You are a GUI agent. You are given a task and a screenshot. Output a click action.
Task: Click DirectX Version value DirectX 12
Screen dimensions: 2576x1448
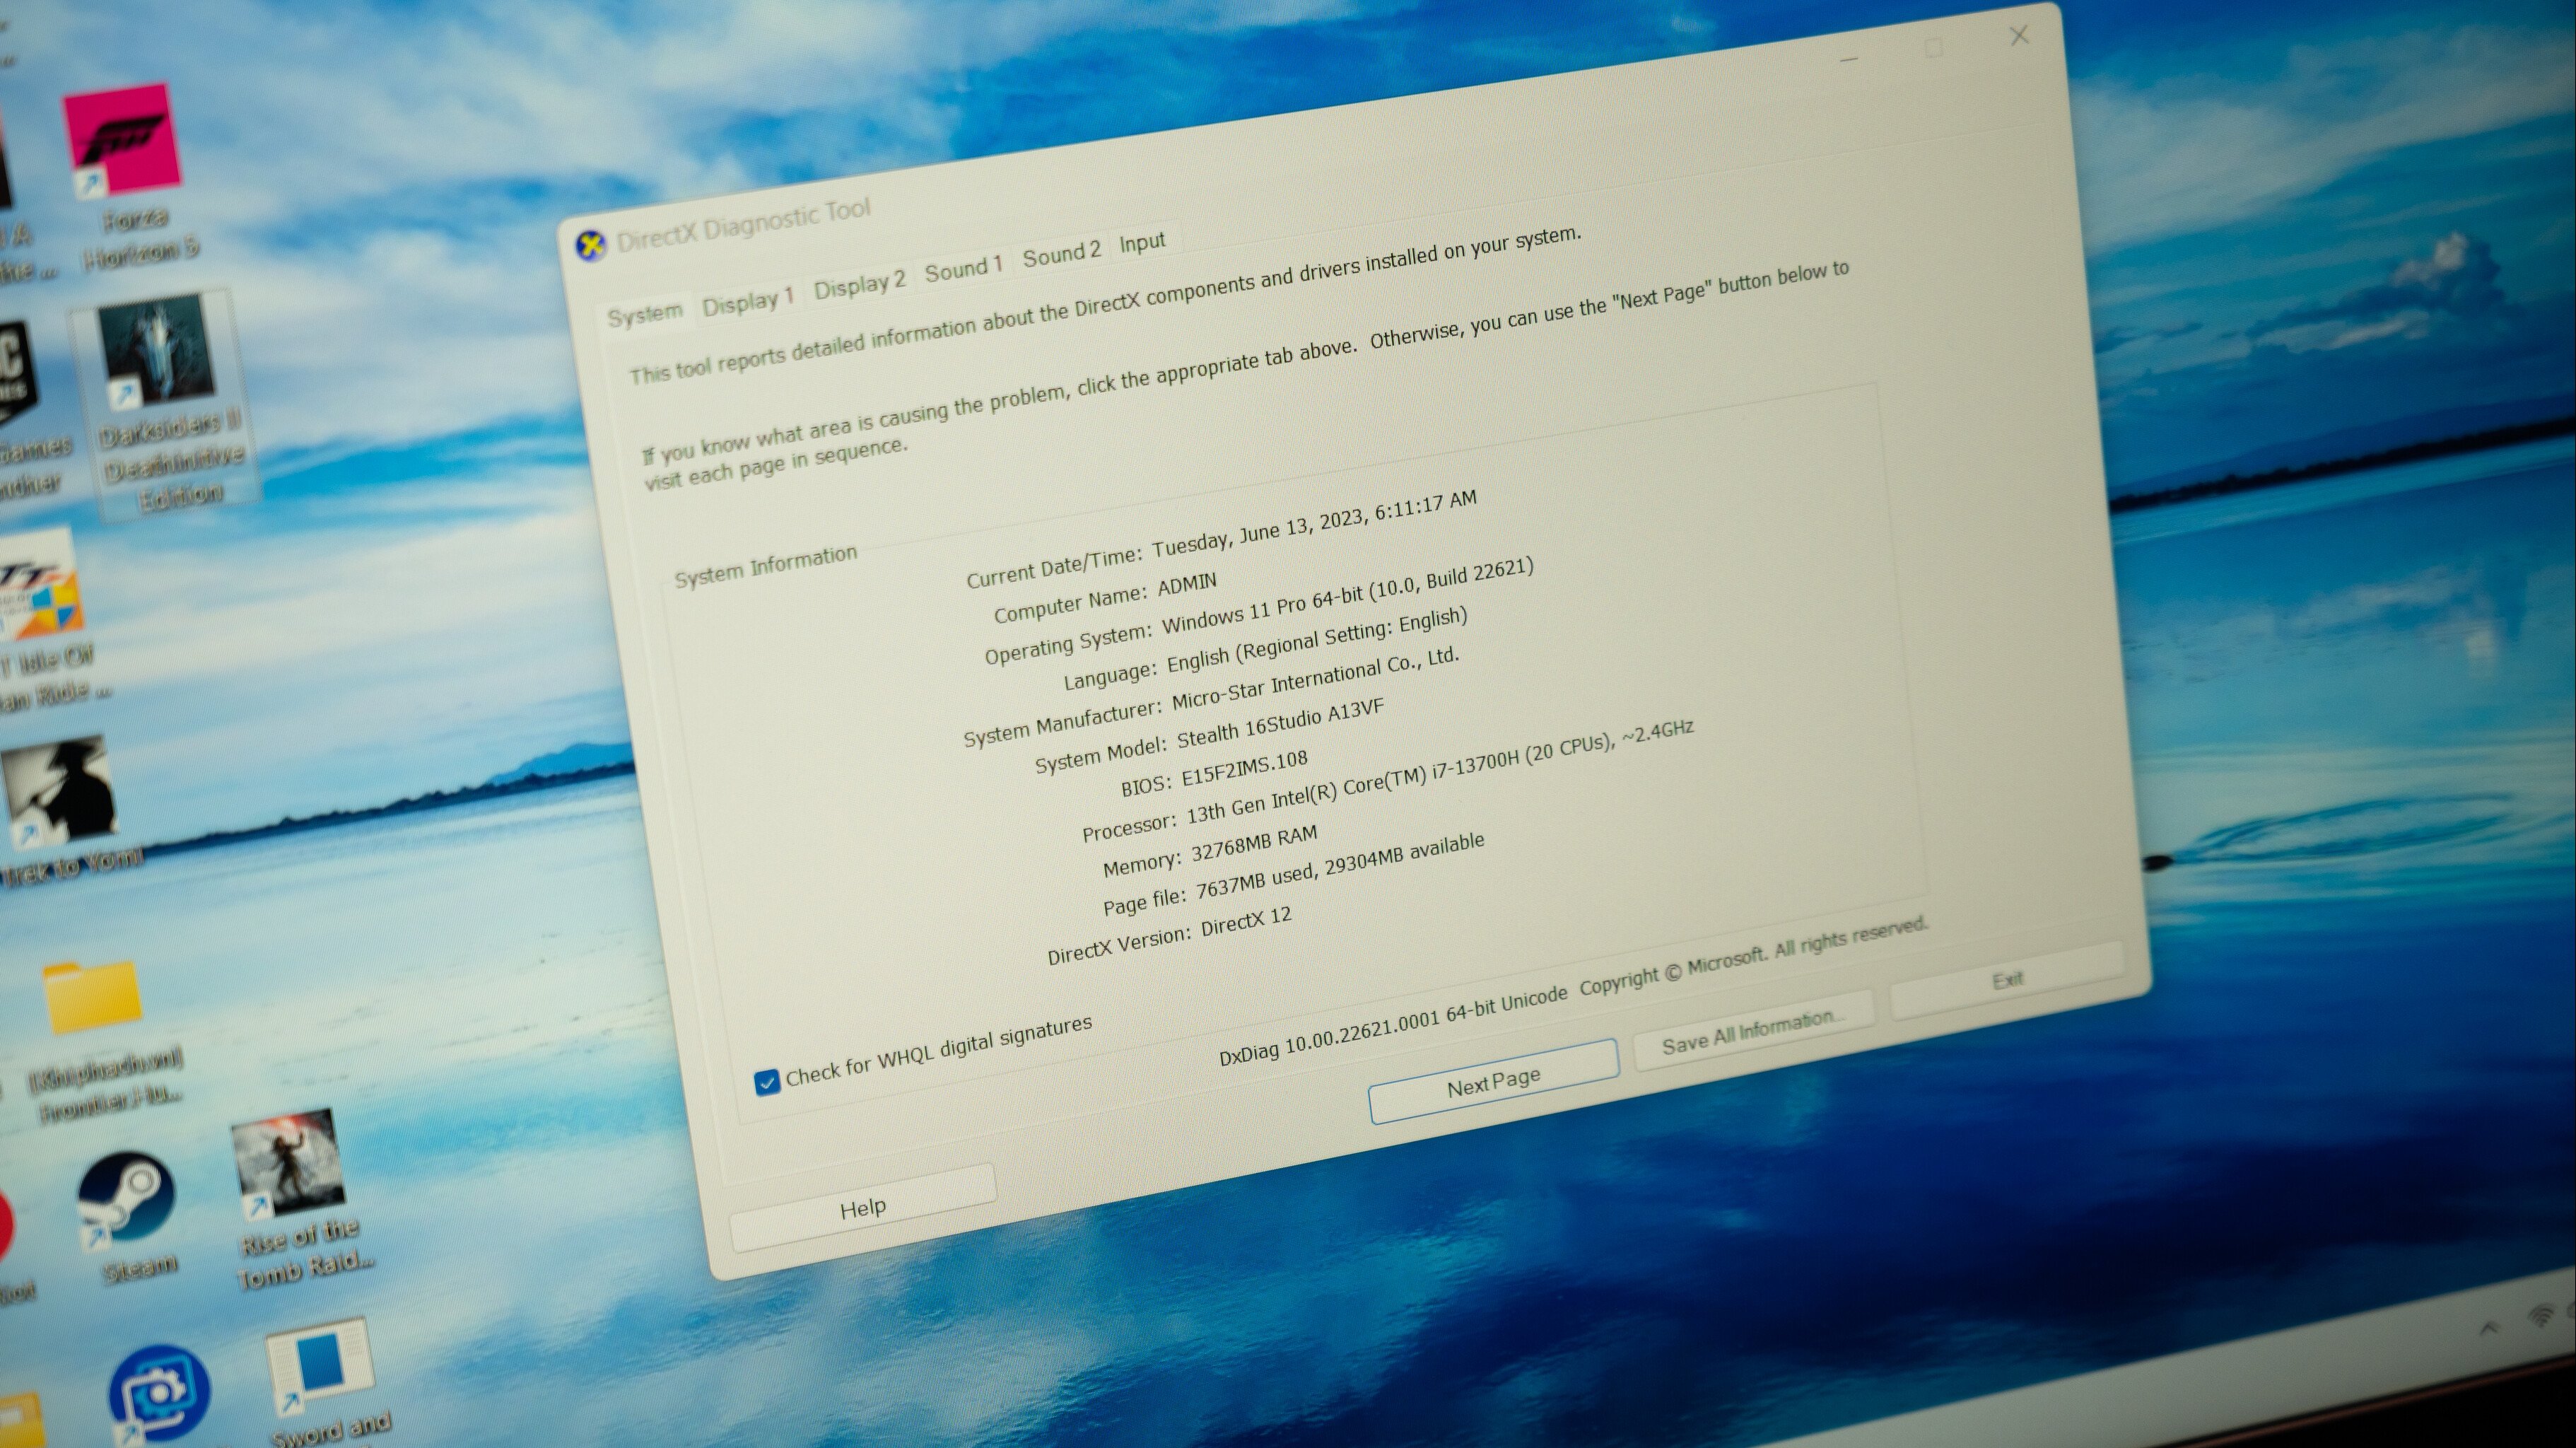[1246, 921]
